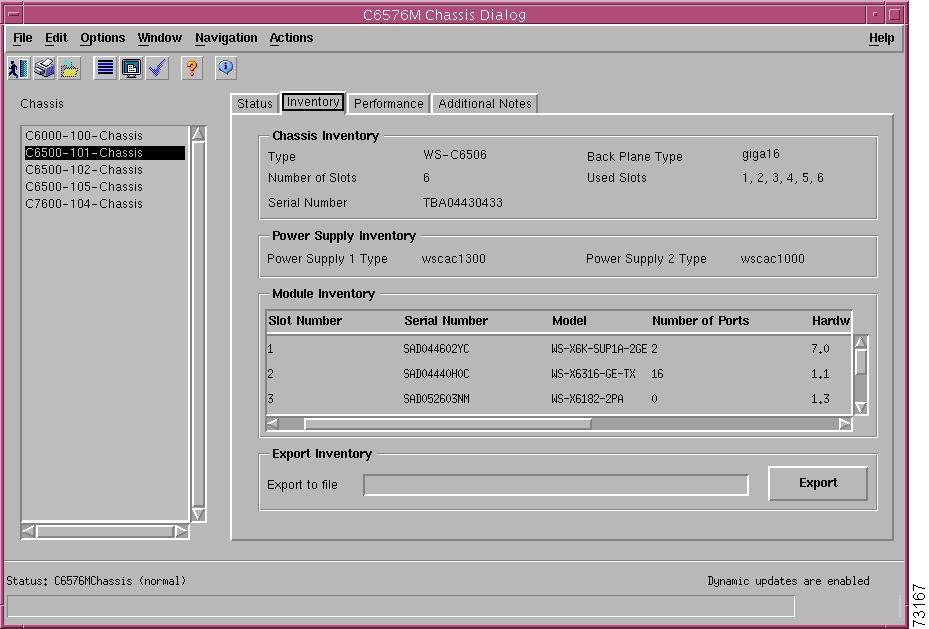Open the Window menu

click(x=159, y=38)
